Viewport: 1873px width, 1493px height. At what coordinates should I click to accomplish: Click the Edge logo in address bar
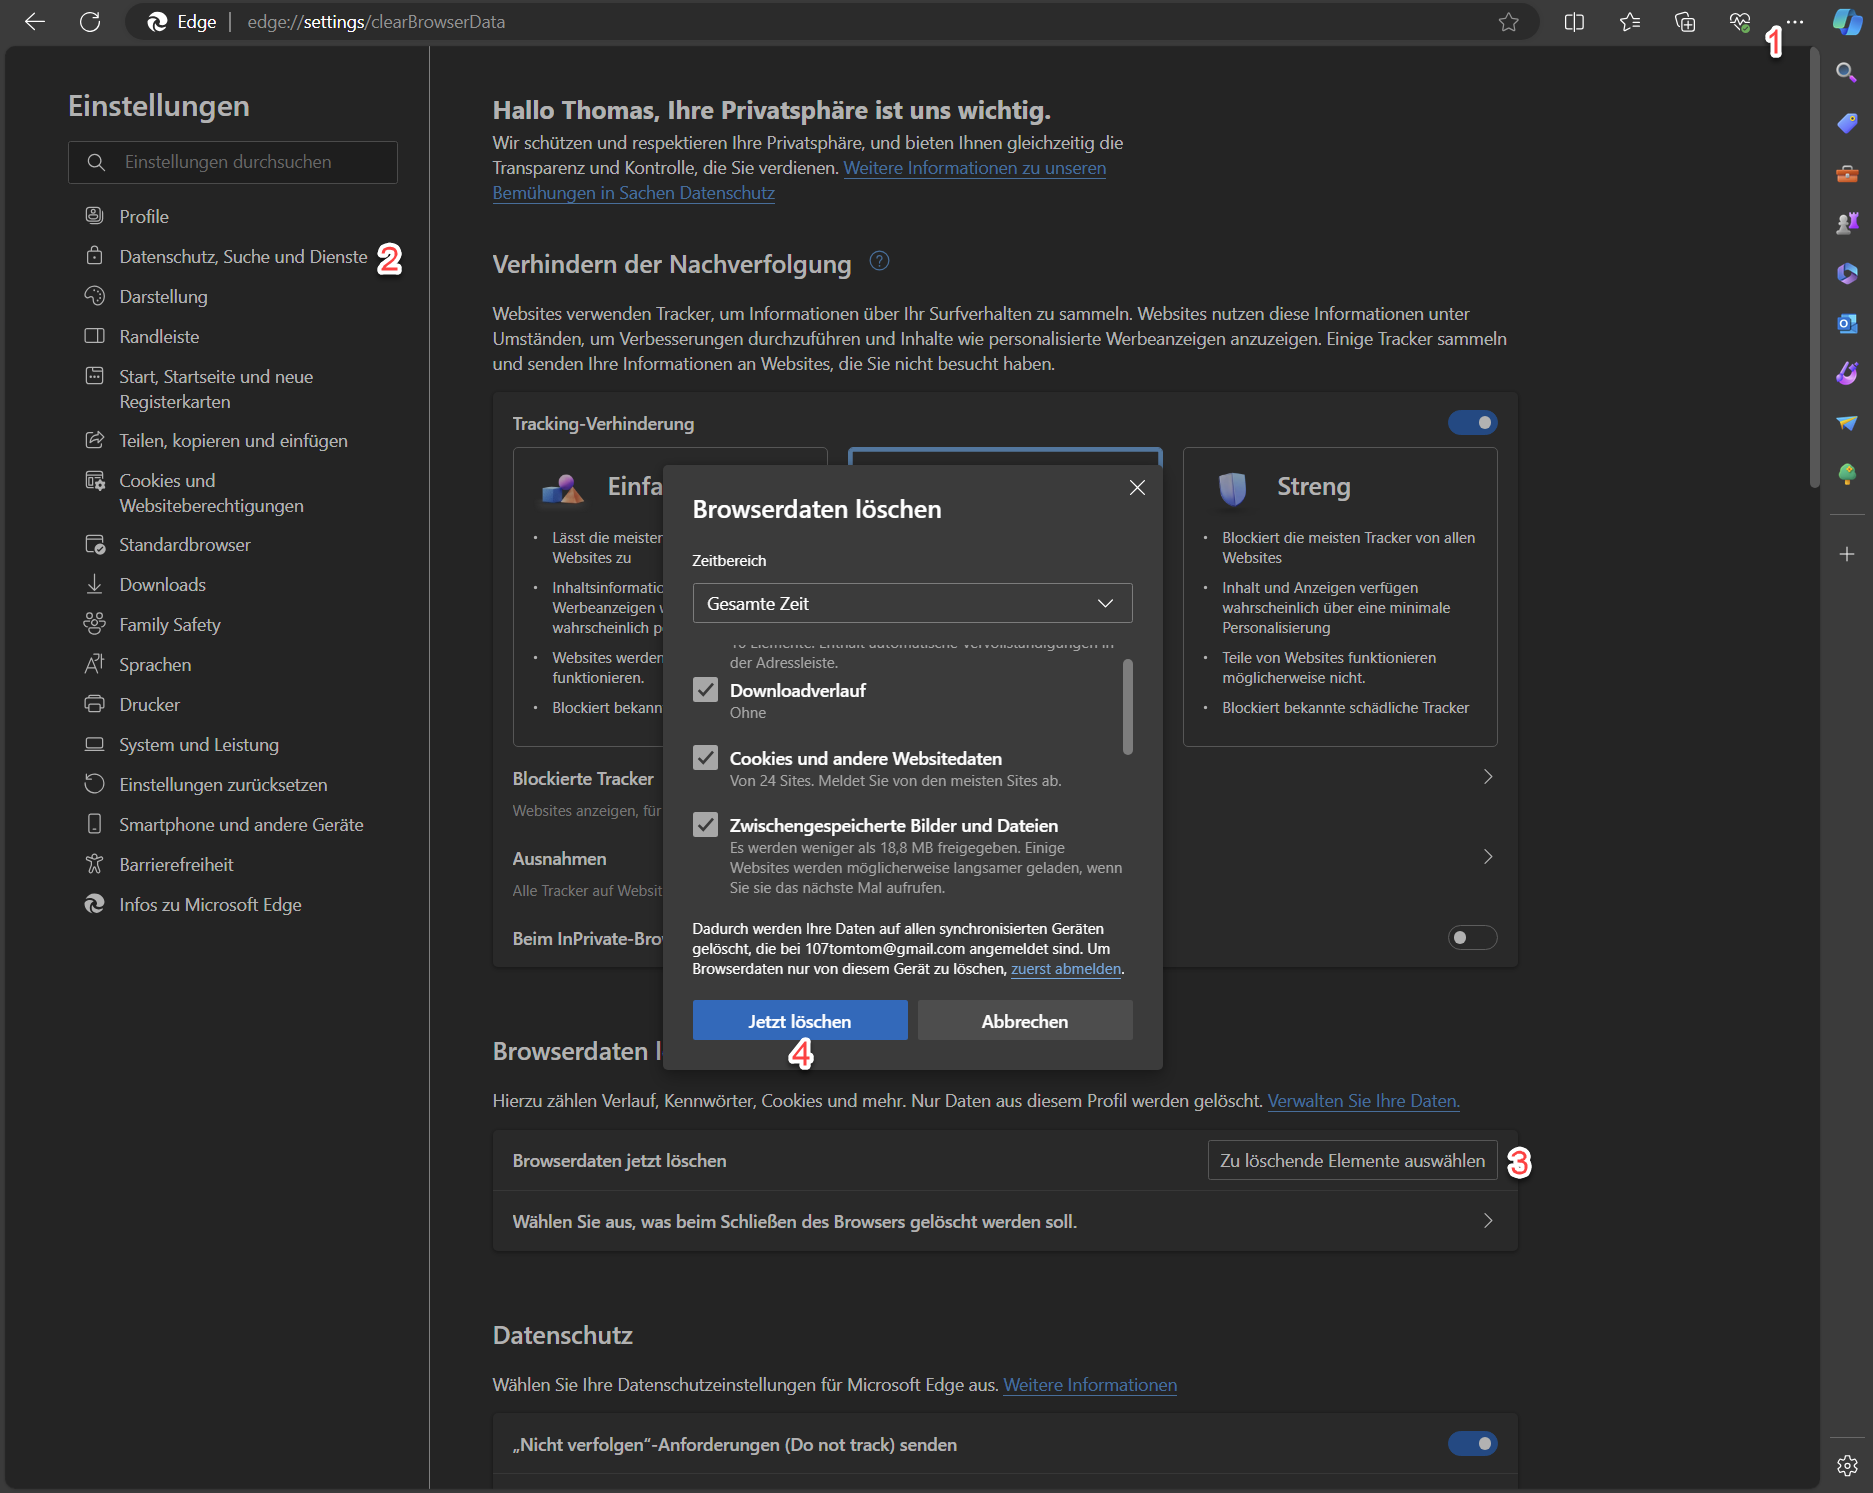[157, 22]
